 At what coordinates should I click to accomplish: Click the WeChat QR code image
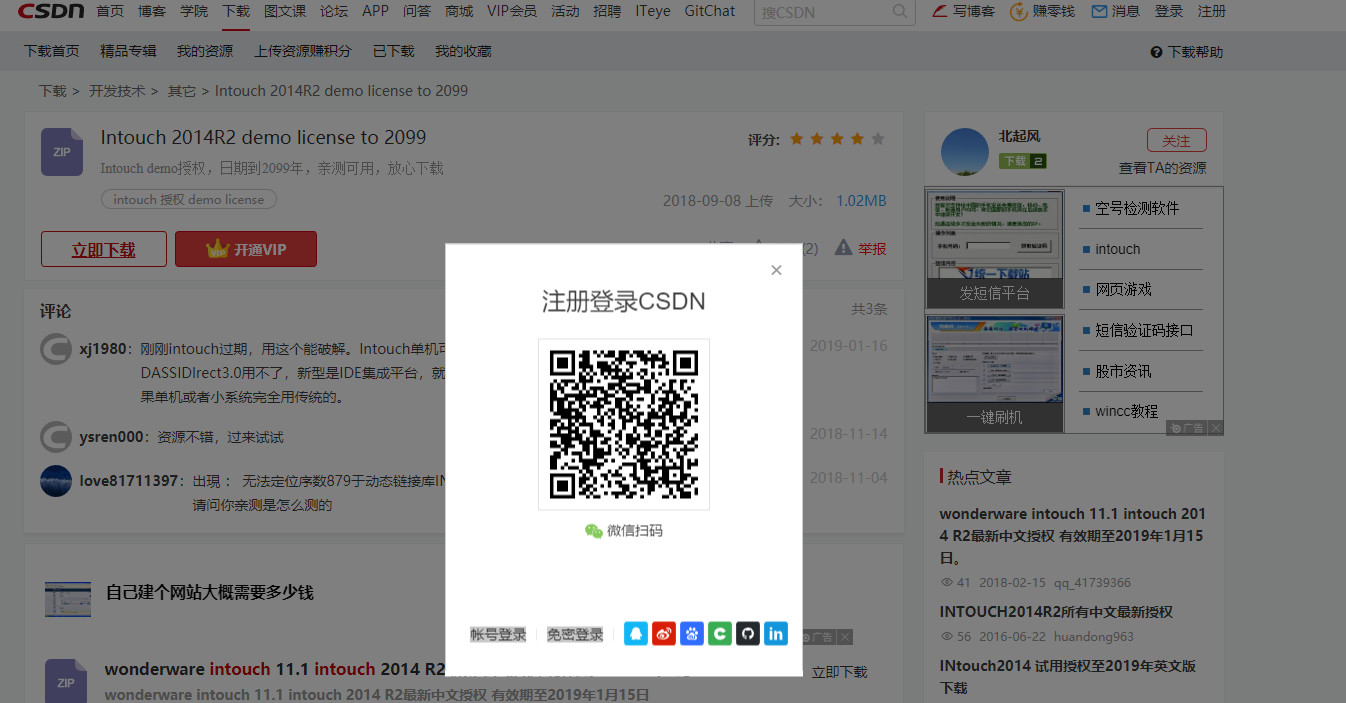(624, 424)
